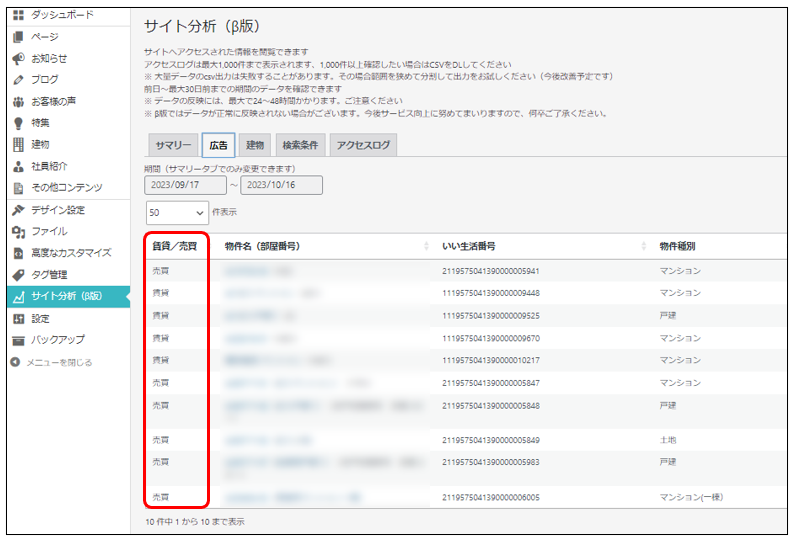Click the gear icon for 設定

click(x=17, y=318)
